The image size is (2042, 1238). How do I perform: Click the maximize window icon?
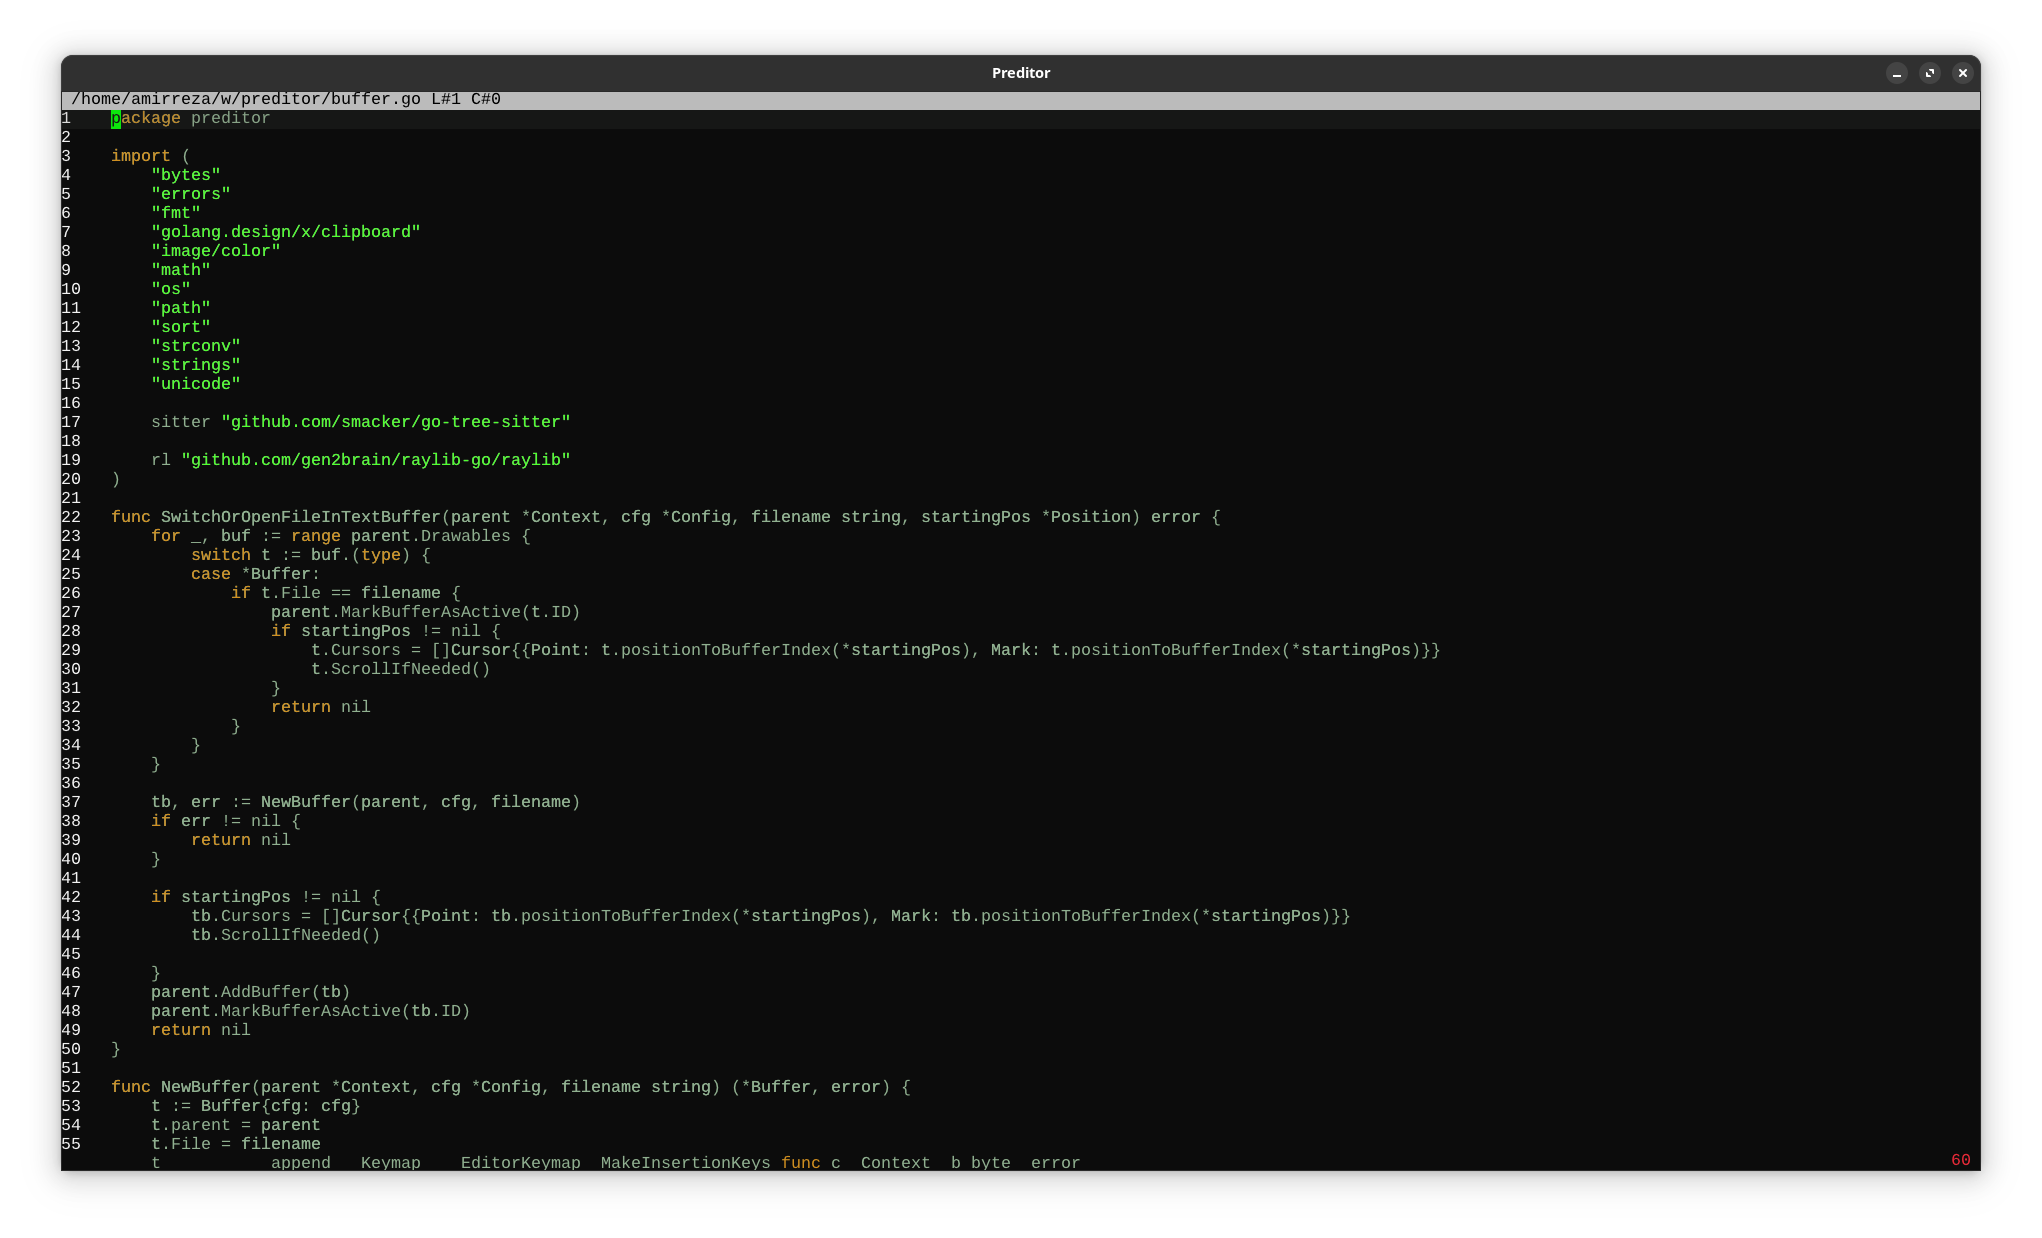pyautogui.click(x=1930, y=73)
